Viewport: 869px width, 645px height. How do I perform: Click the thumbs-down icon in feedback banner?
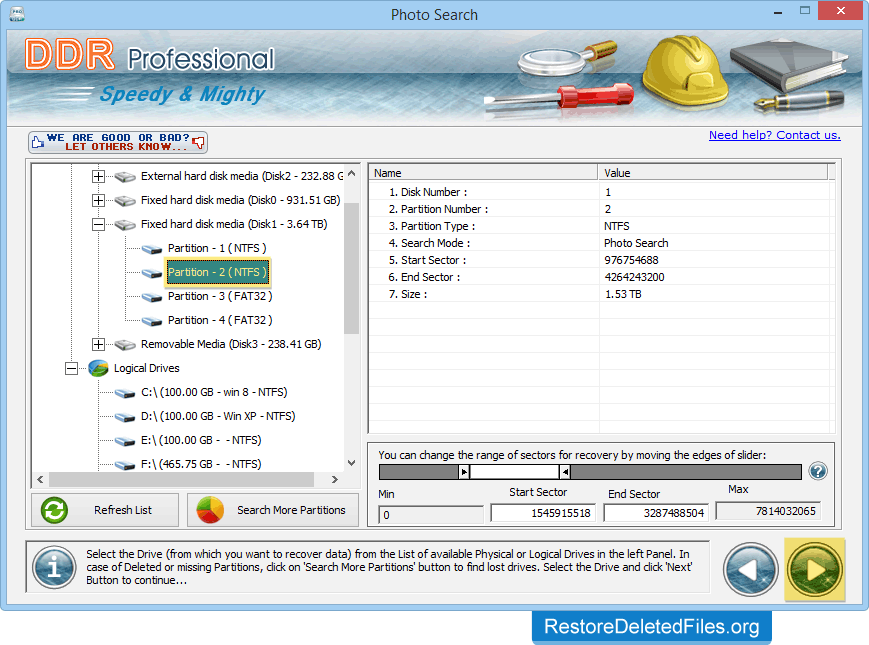198,143
